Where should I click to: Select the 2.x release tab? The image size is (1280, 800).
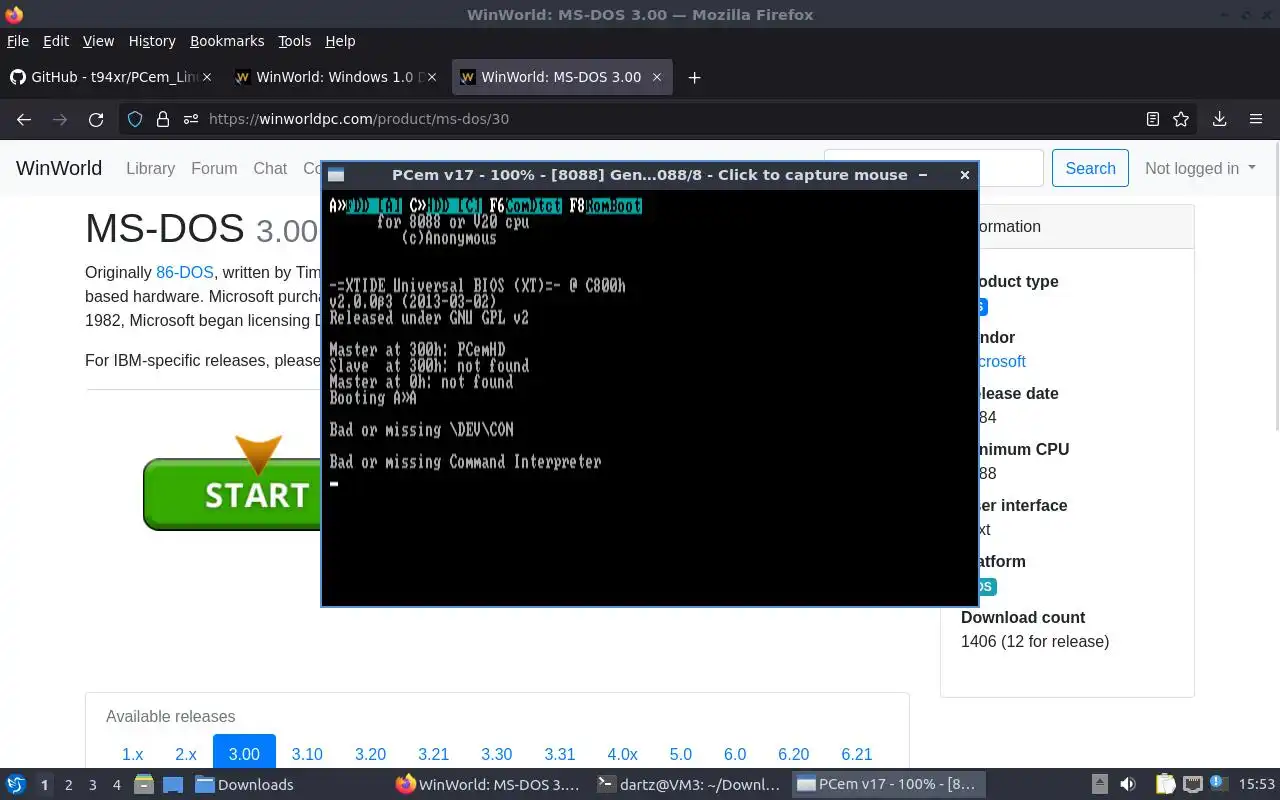186,754
